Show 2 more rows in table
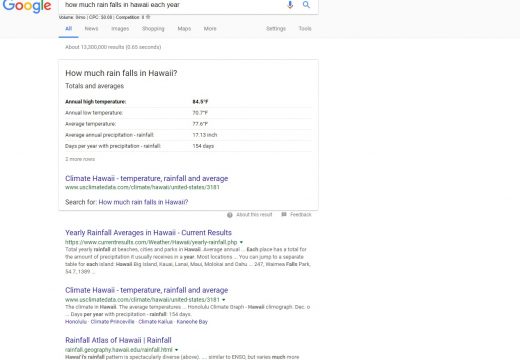This screenshot has height=360, width=520. [x=80, y=159]
